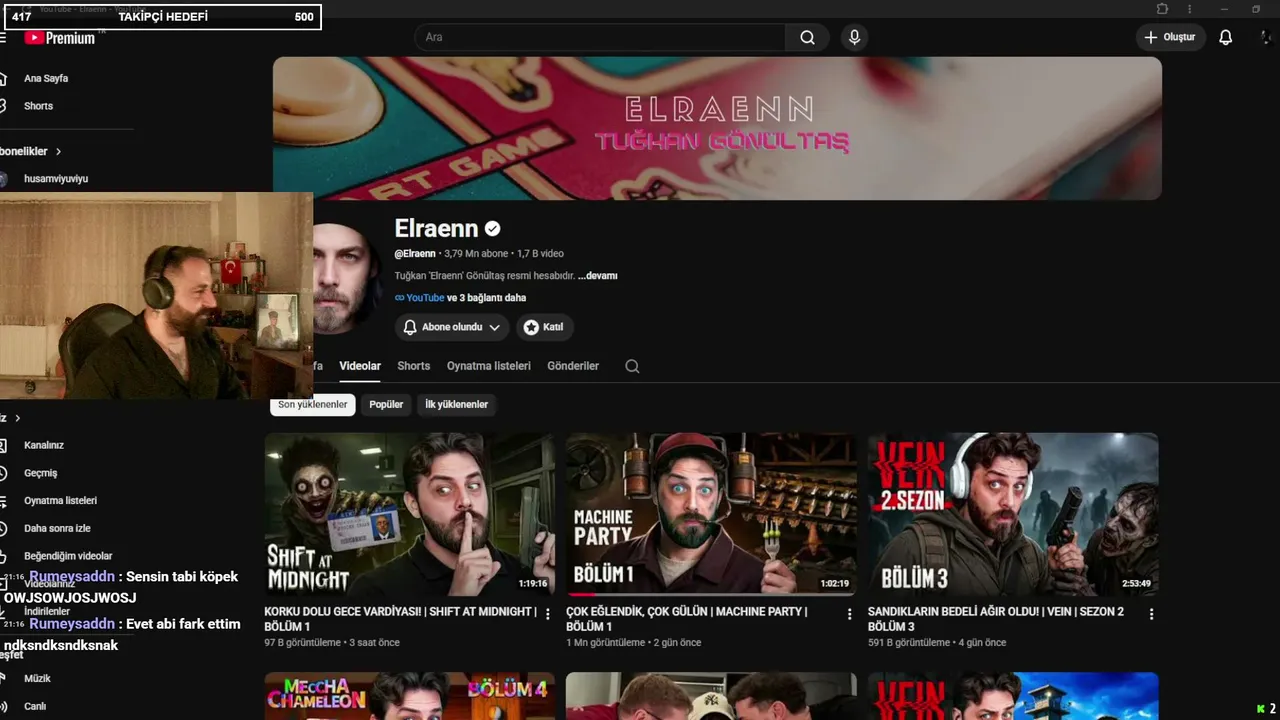Click the Elraenn channel banner image
This screenshot has width=1280, height=720.
717,128
